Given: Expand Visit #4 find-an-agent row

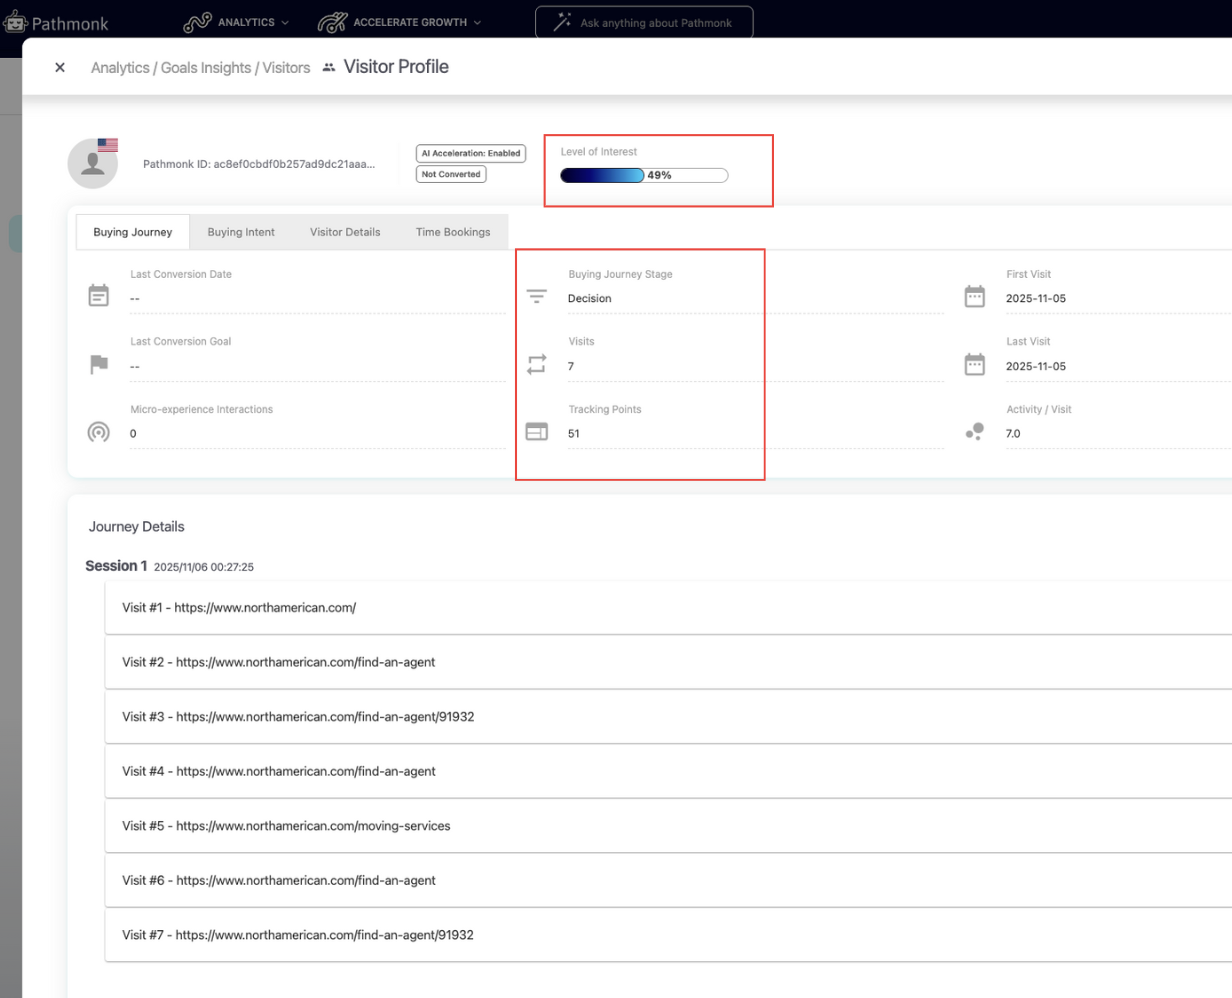Looking at the screenshot, I should click(x=668, y=771).
